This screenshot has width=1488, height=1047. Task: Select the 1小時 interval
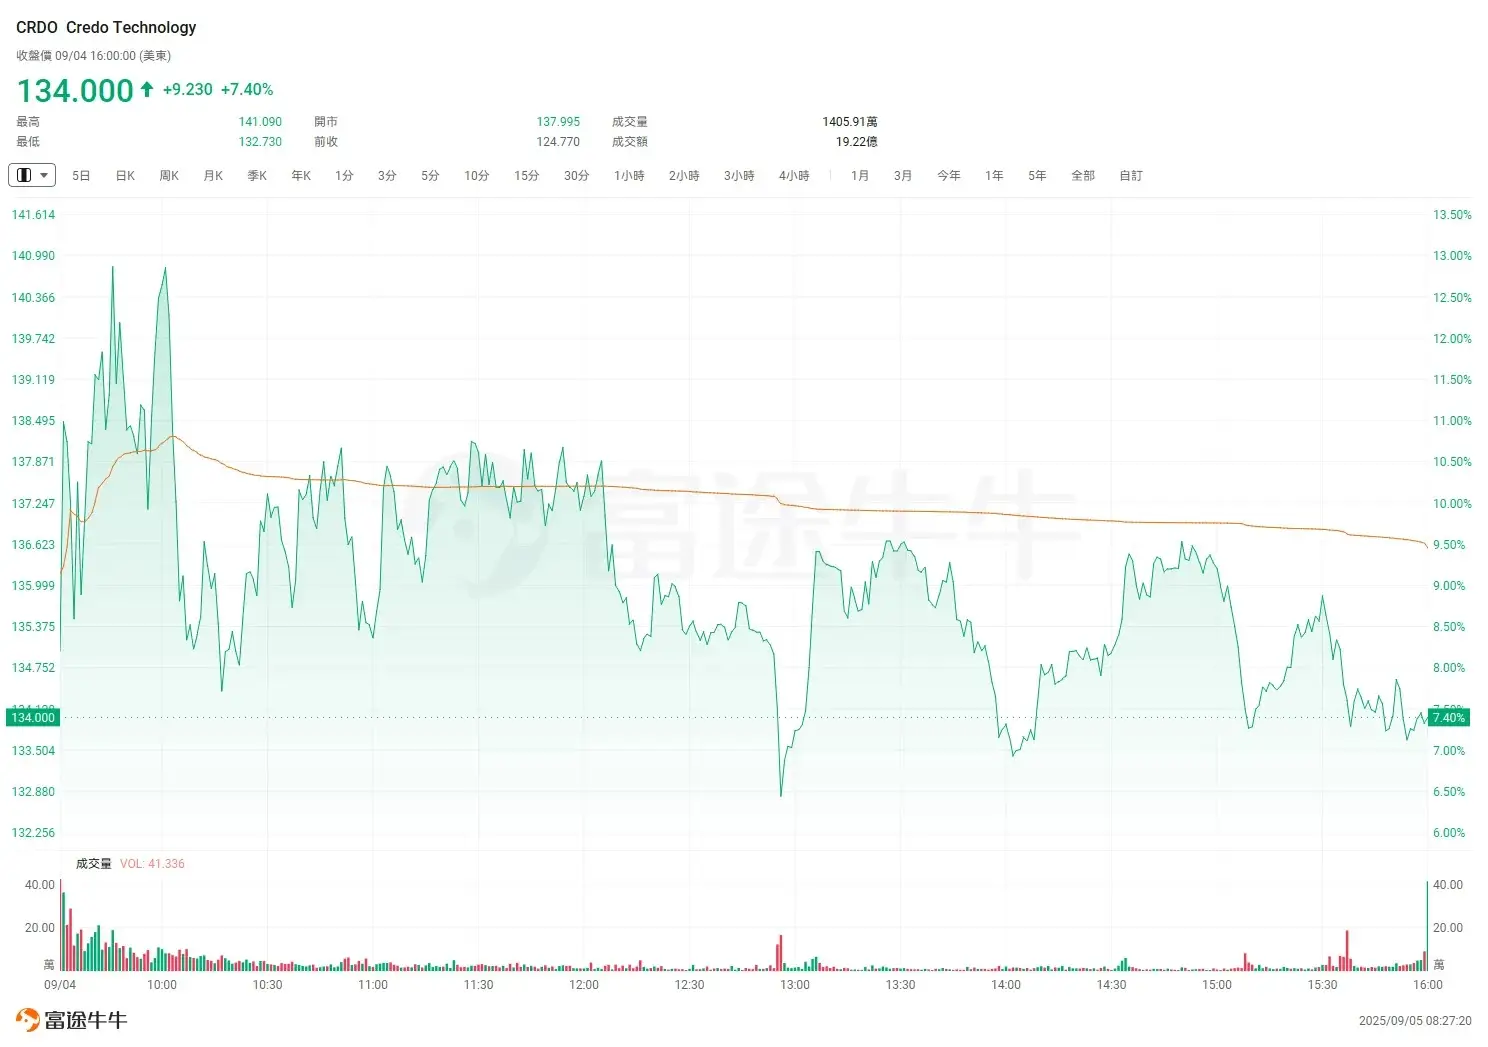(629, 176)
